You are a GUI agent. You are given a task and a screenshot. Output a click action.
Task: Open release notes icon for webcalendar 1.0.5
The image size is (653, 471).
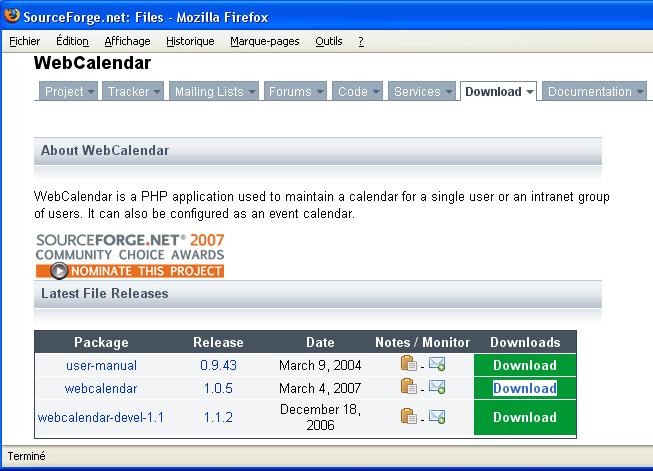pos(409,386)
